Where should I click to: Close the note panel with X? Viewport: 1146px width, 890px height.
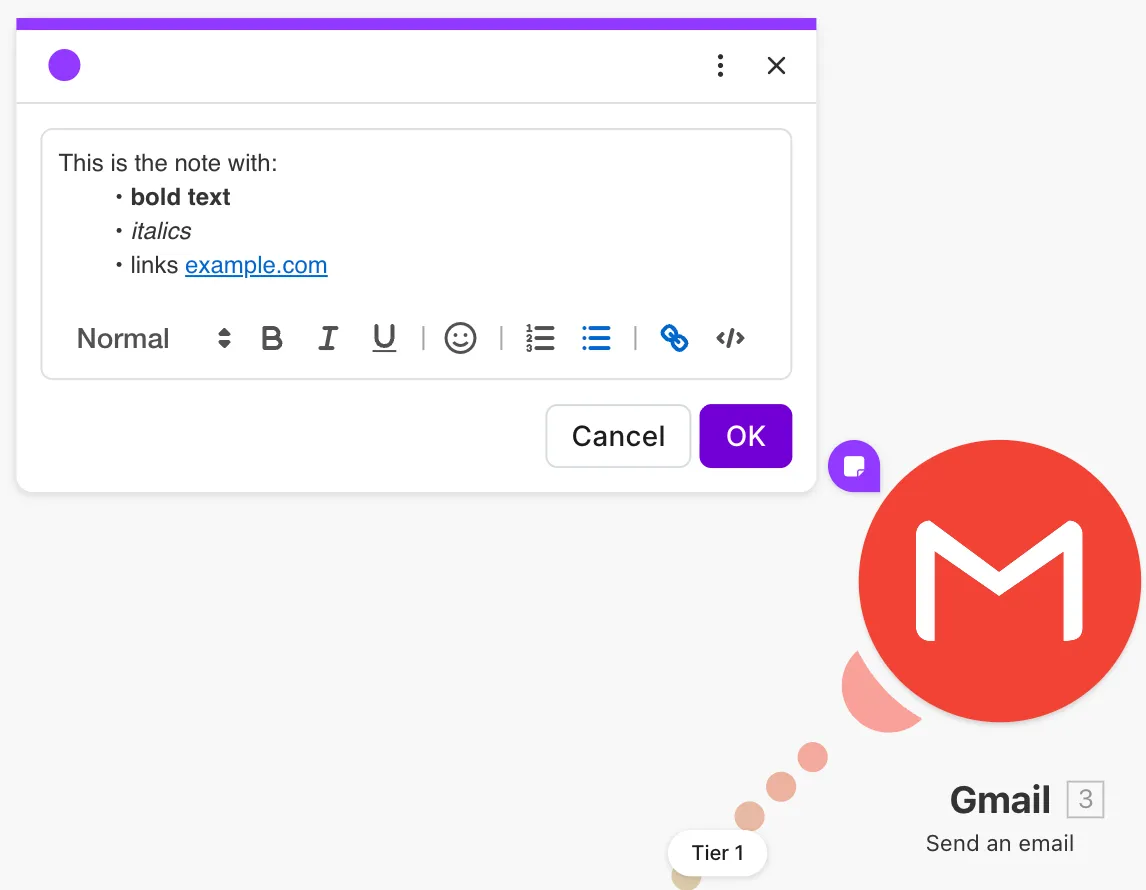[776, 66]
